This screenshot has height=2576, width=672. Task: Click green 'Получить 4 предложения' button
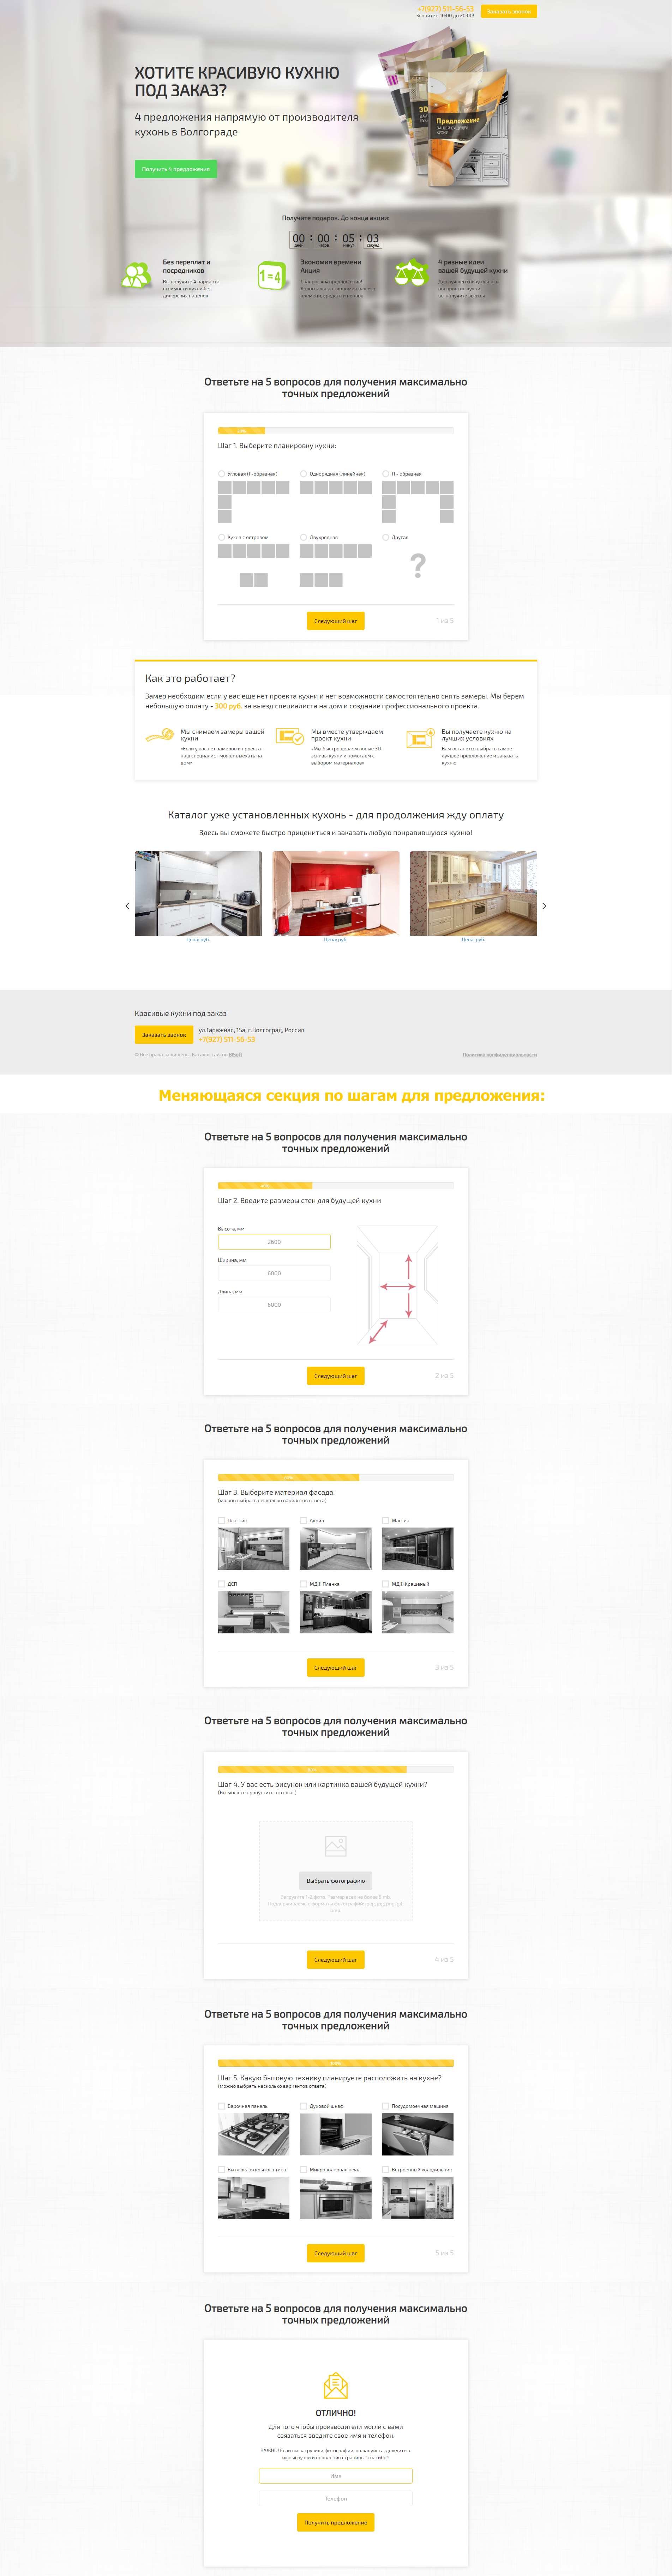tap(176, 169)
